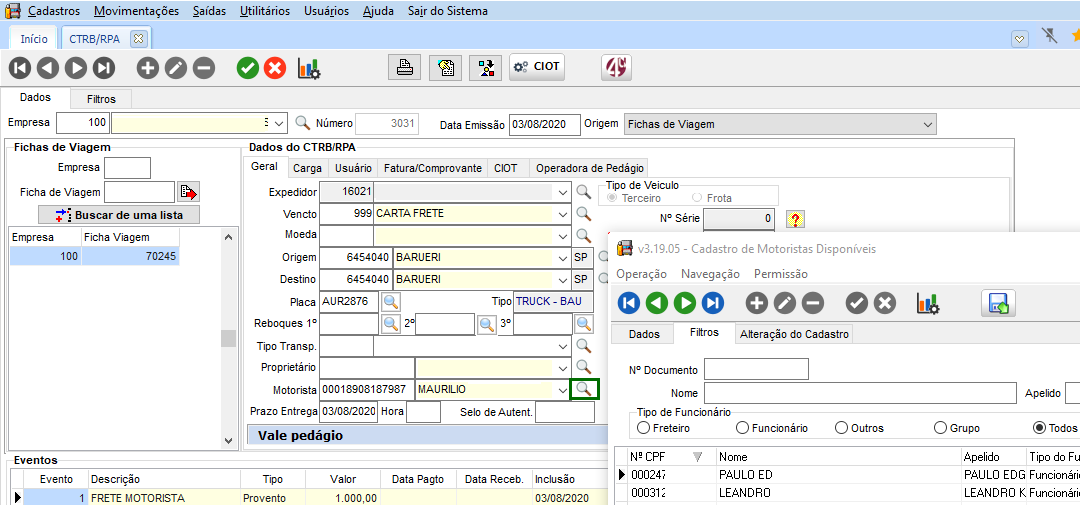Select the Freteiro radio button
Viewport: 1080px width, 505px height.
point(643,428)
